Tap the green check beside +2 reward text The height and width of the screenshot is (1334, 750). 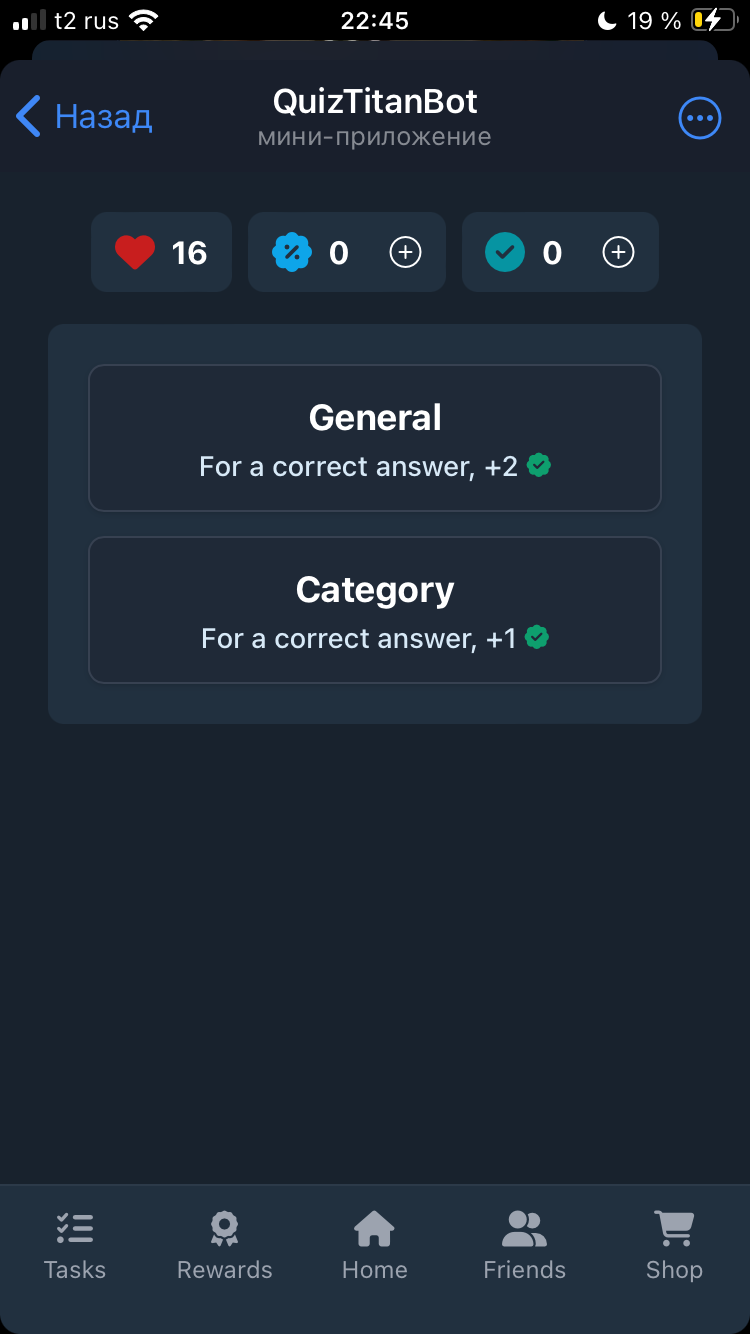point(539,465)
